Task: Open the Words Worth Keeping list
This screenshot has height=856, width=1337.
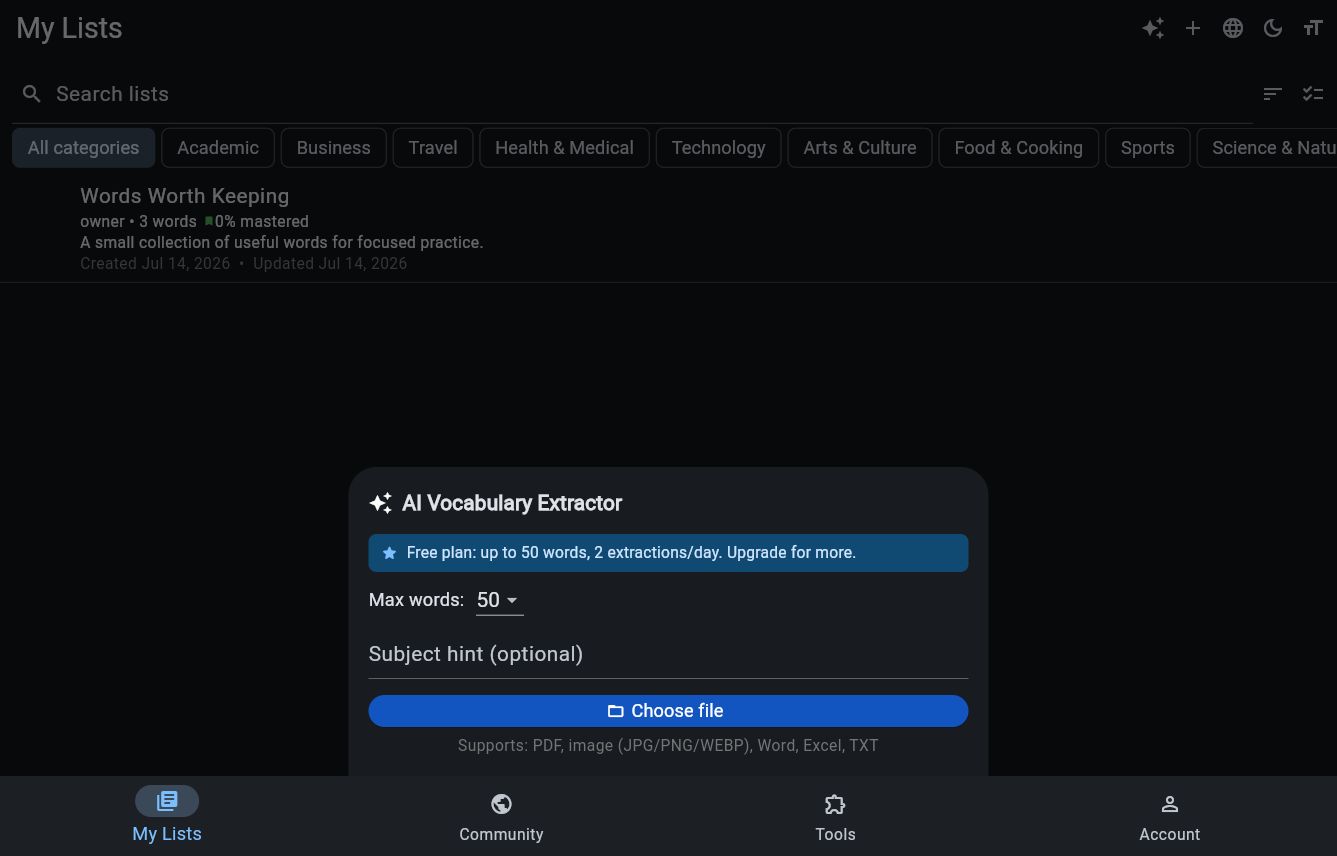Action: (x=668, y=229)
